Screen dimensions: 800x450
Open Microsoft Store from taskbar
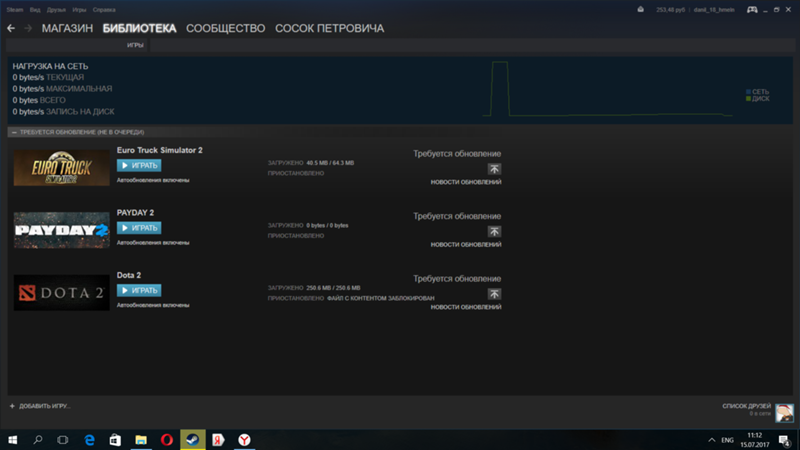tap(115, 440)
